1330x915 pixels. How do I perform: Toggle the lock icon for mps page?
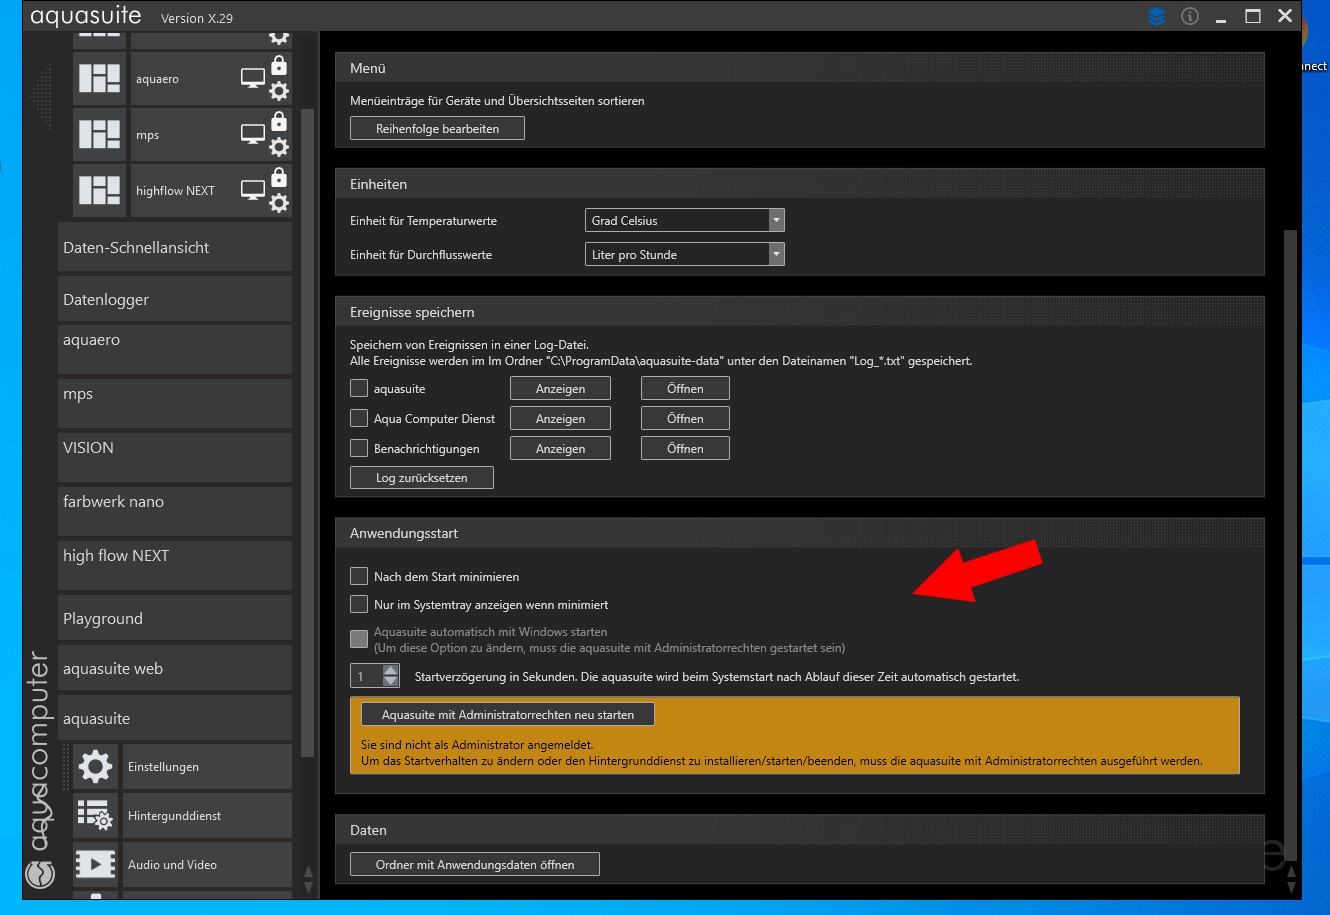pyautogui.click(x=279, y=122)
